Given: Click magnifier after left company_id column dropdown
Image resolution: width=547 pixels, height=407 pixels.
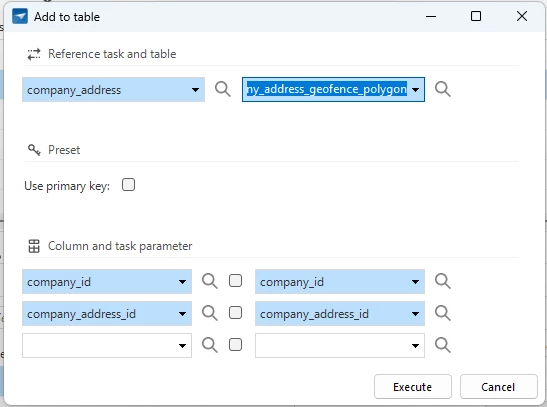Looking at the screenshot, I should [210, 281].
